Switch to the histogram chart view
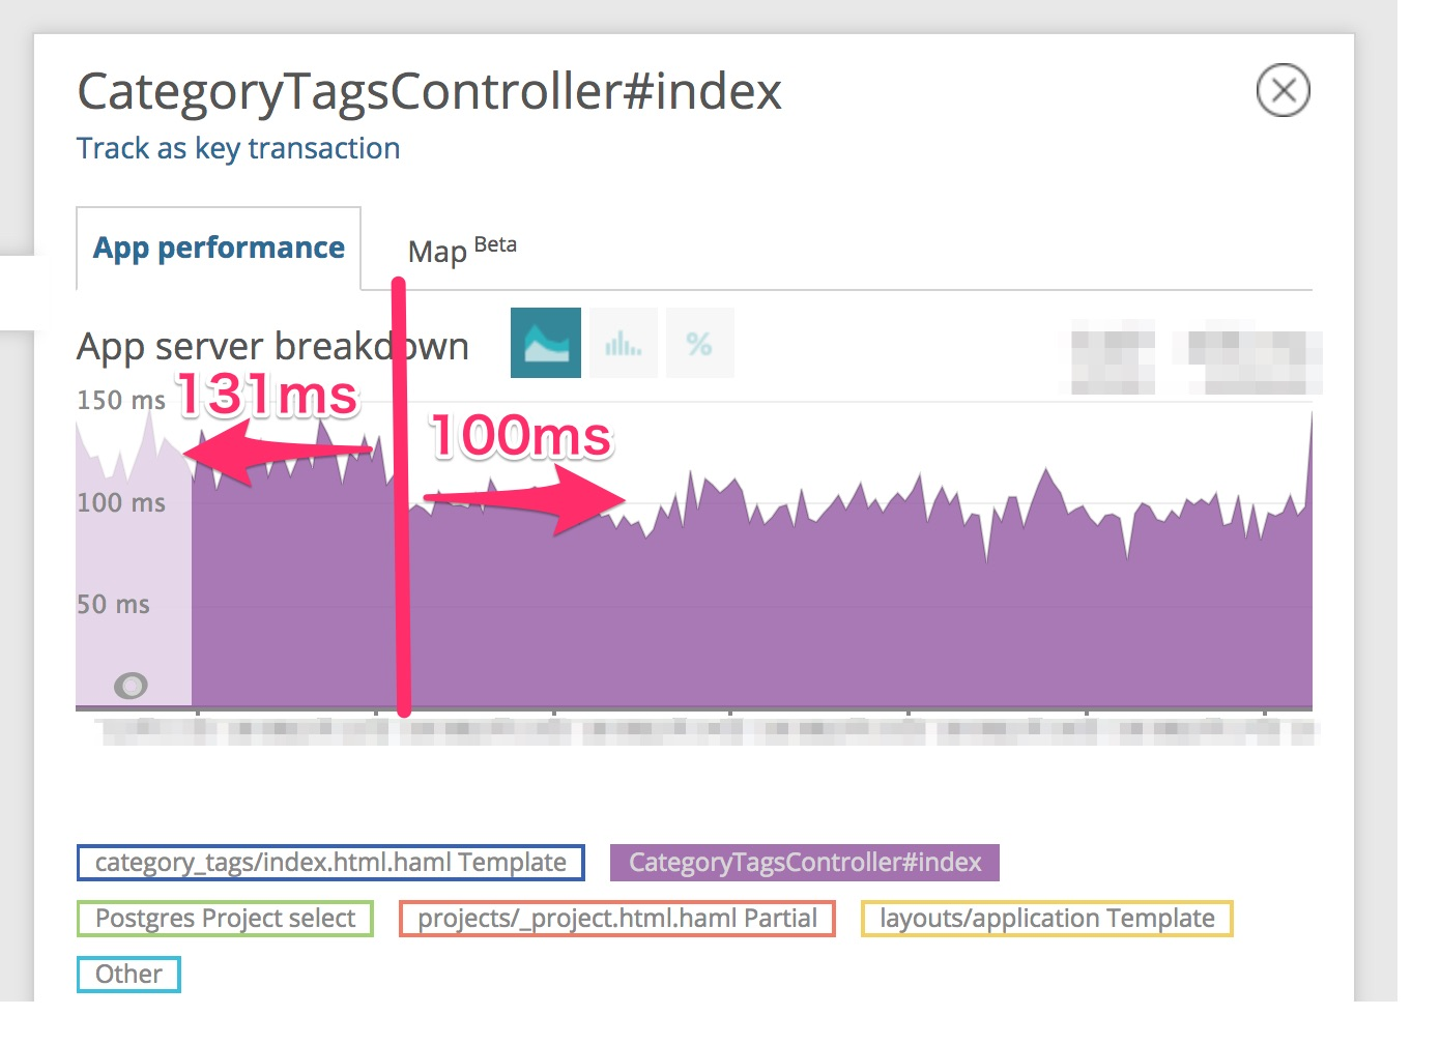1440x1044 pixels. (623, 343)
